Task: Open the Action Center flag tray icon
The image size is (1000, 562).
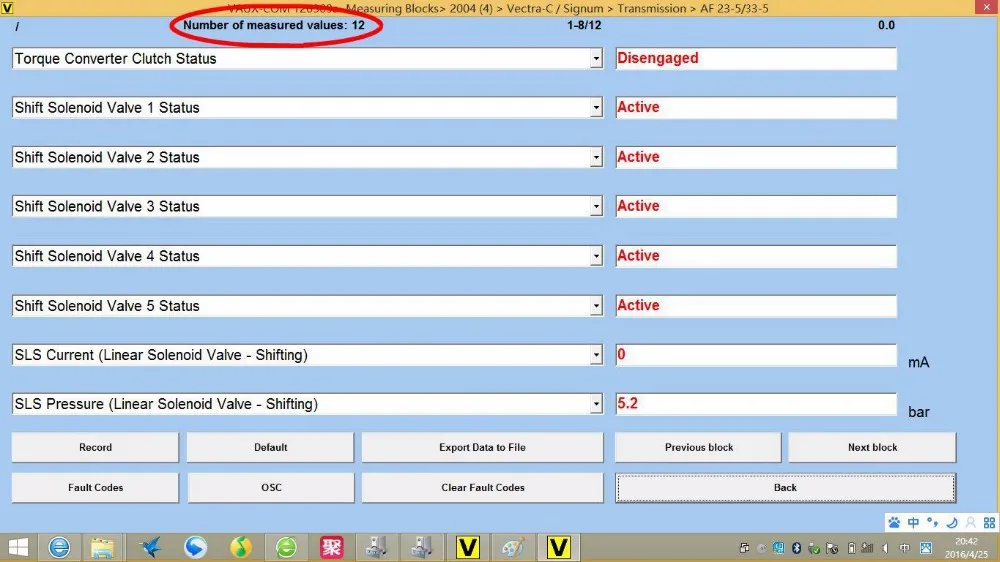Action: pyautogui.click(x=832, y=548)
